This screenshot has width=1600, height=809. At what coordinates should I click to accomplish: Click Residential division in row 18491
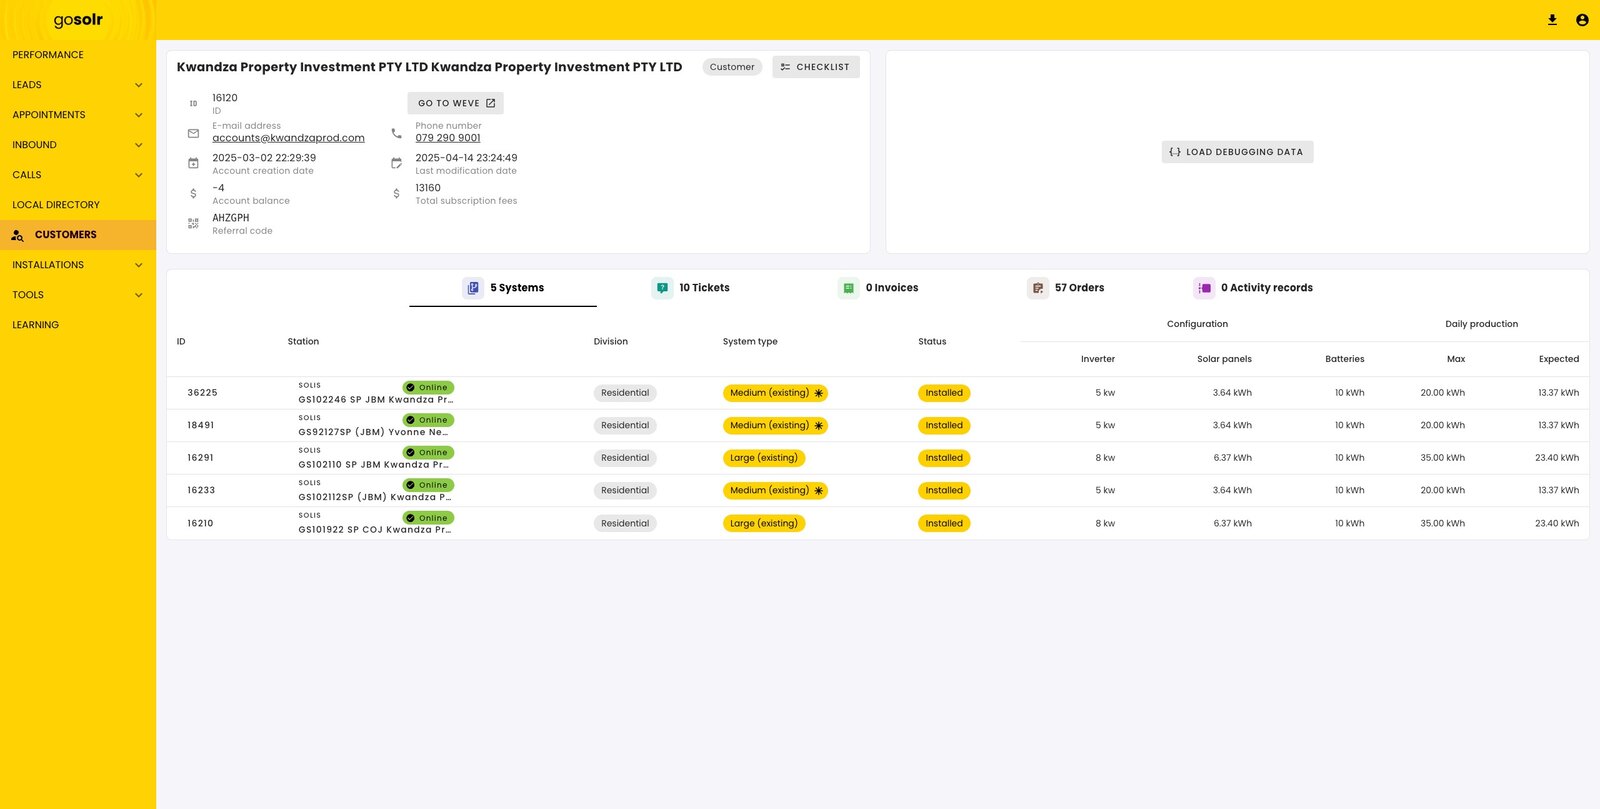point(625,426)
